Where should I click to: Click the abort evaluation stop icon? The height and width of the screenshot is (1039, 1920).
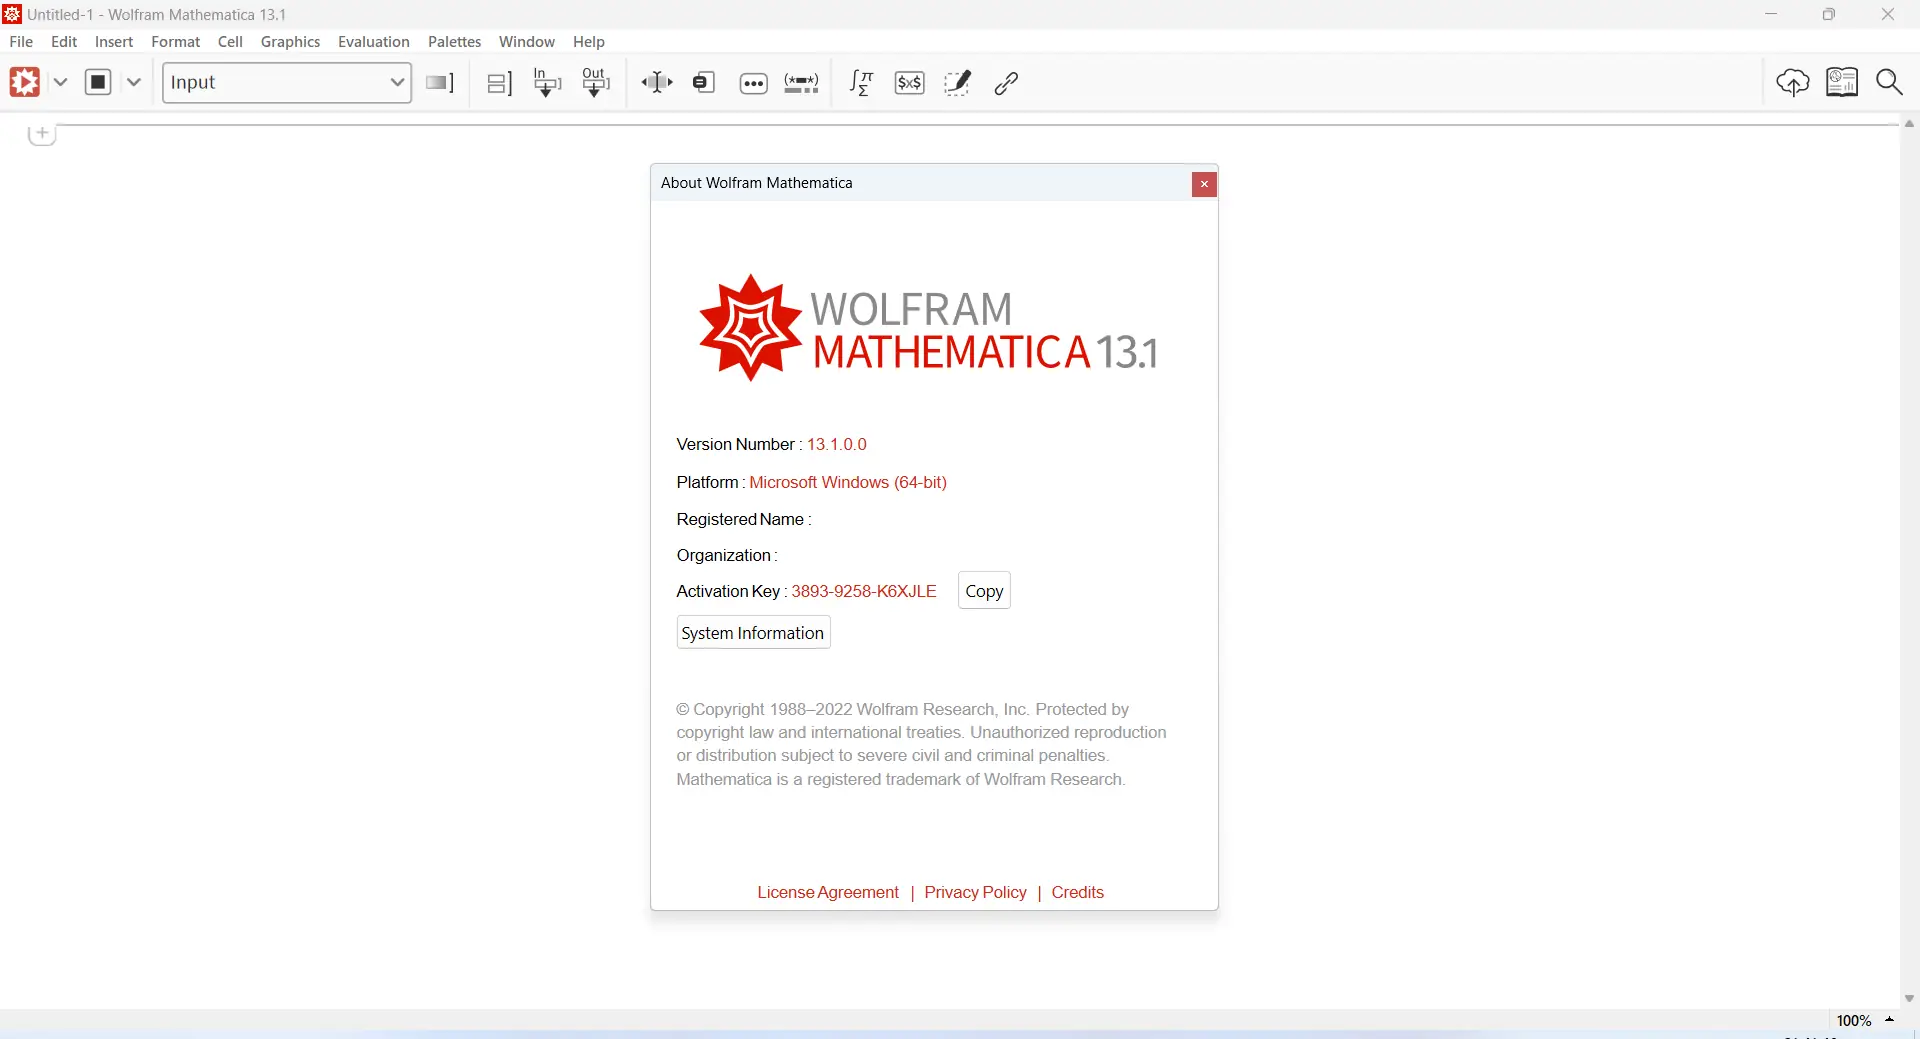(x=98, y=83)
